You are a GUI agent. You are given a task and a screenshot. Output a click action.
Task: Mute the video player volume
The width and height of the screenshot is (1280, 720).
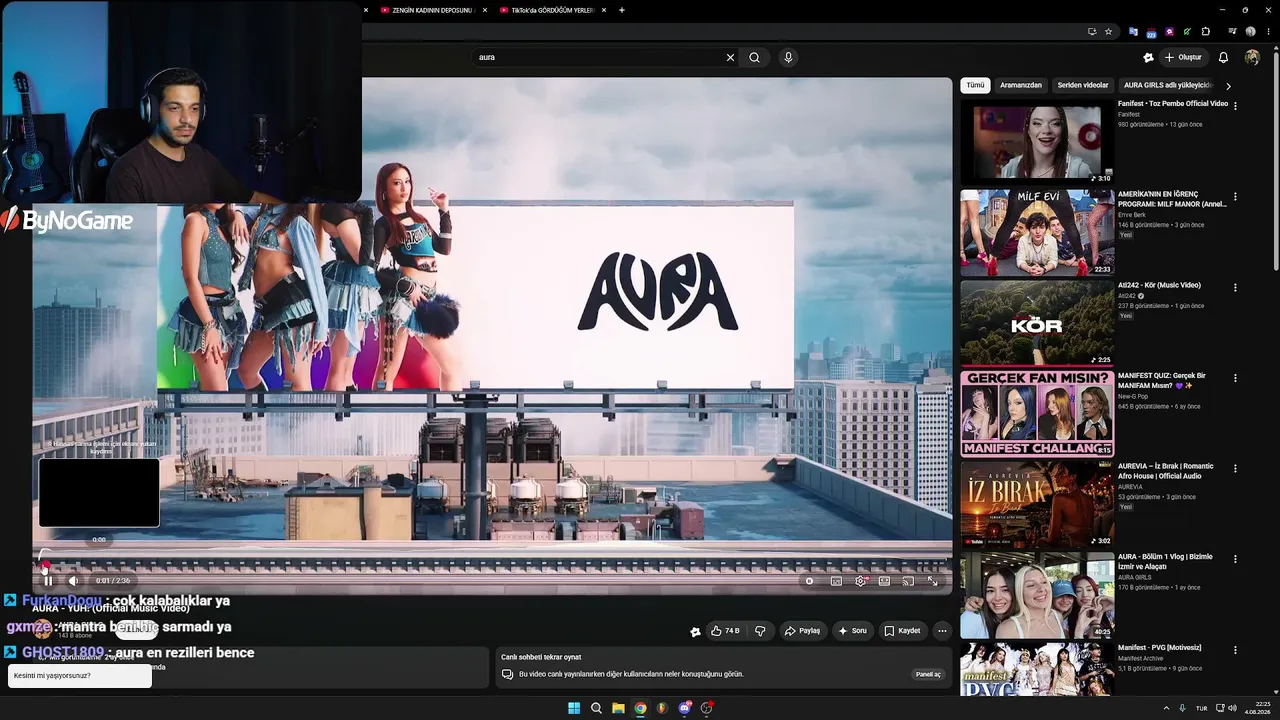point(73,580)
